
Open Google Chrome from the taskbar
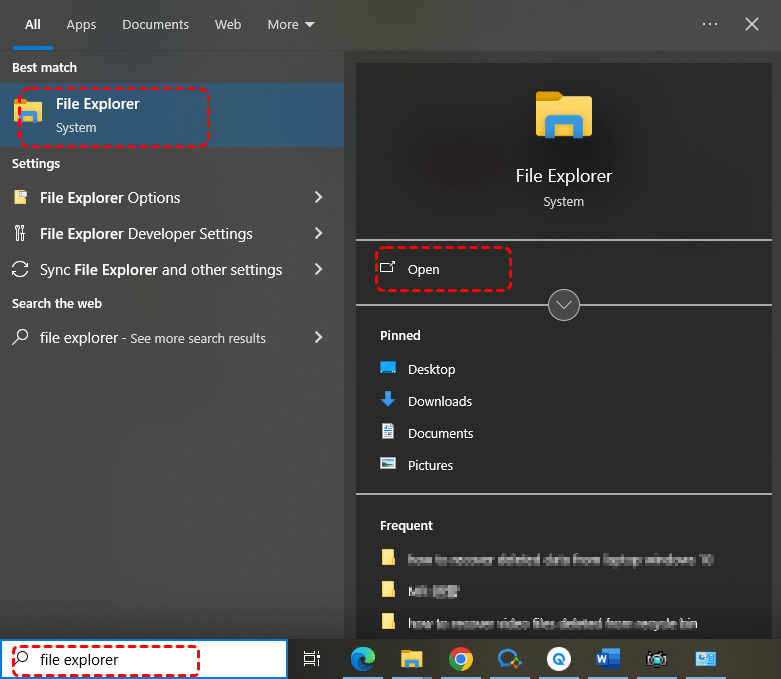460,659
